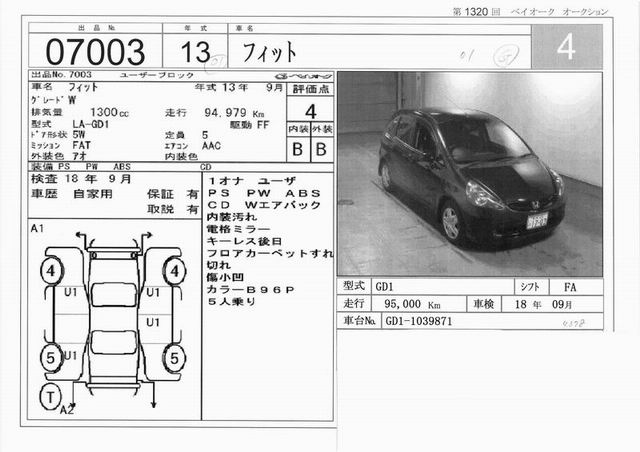
Task: Click the large model year 13
Action: point(196,52)
